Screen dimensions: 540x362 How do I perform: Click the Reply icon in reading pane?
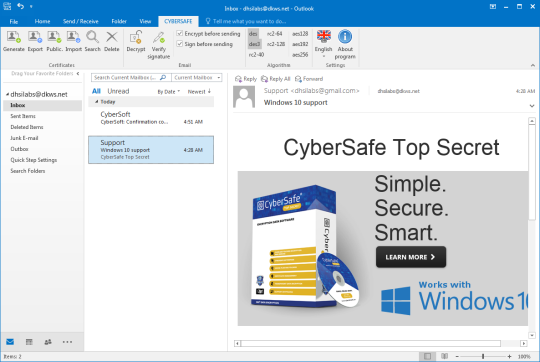point(238,79)
